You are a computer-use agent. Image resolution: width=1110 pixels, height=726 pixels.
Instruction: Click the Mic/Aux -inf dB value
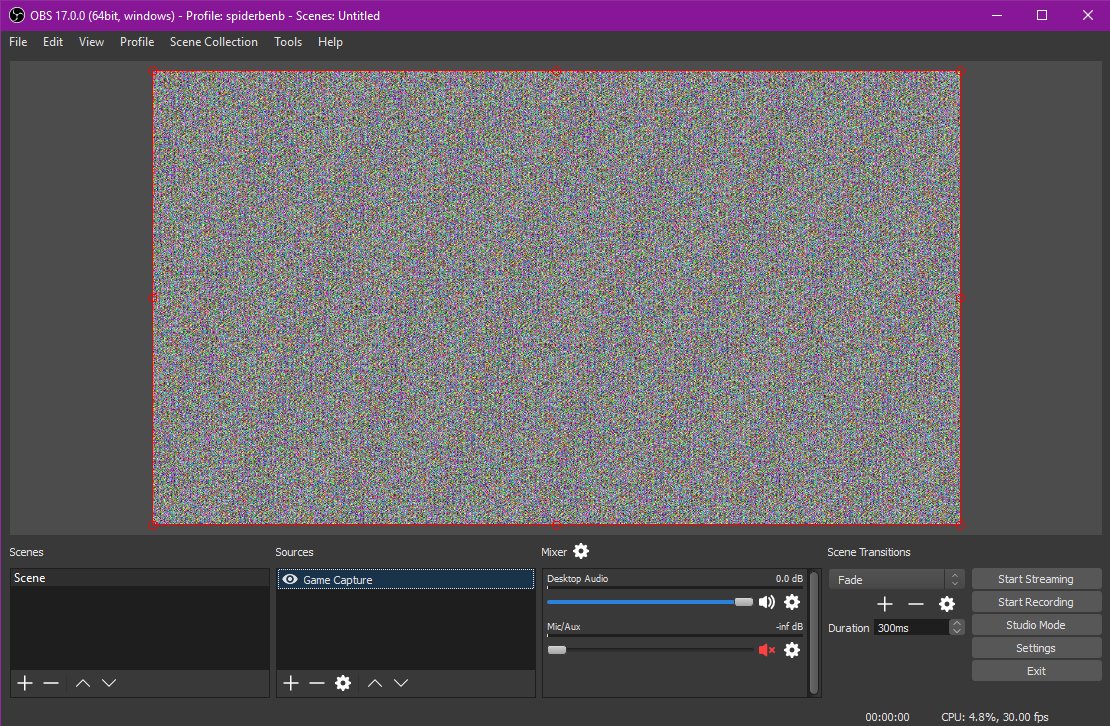tap(789, 626)
